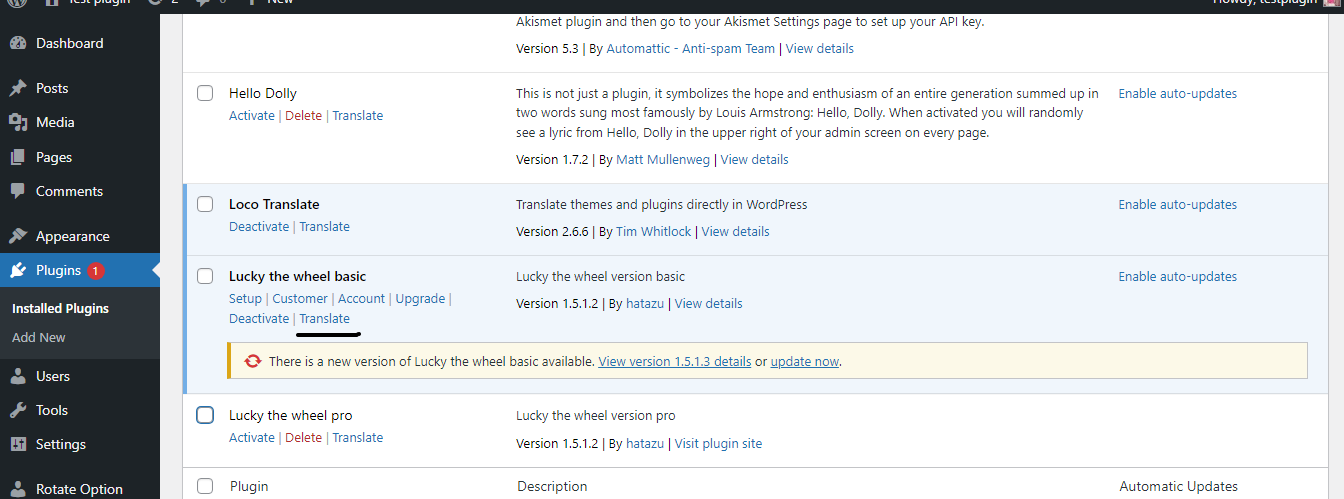Deactivate Lucky the wheel basic
Viewport: 1344px width, 499px height.
(x=259, y=318)
